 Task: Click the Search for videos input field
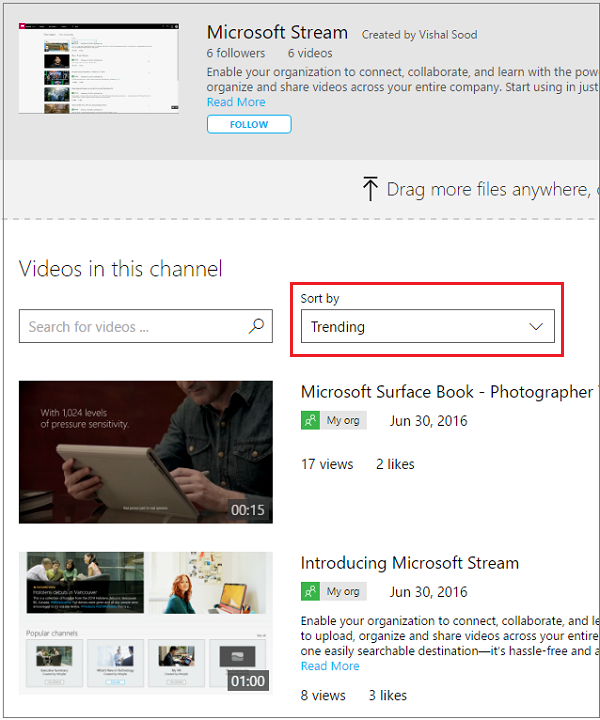146,326
